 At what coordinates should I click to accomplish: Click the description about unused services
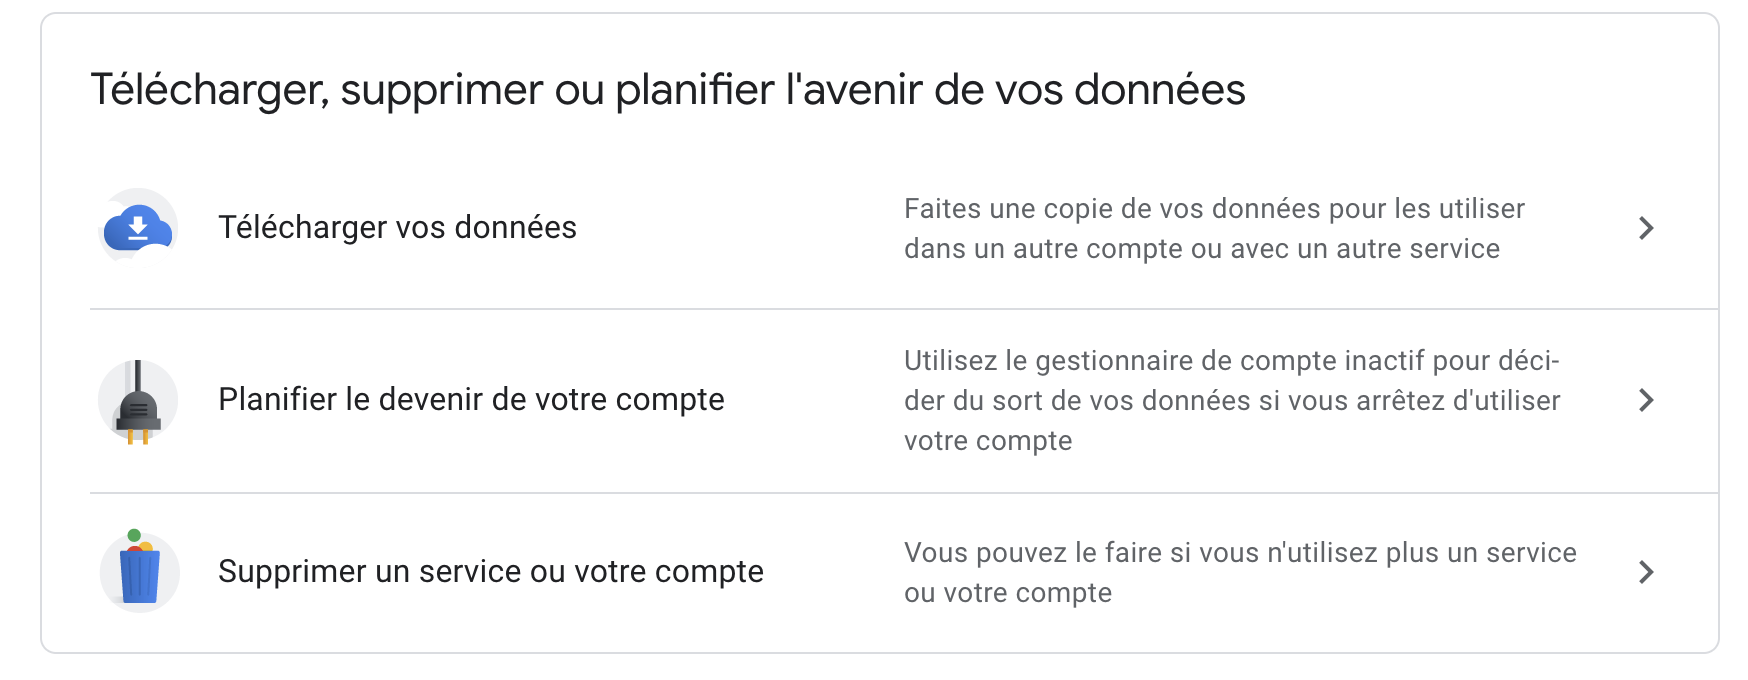1240,572
